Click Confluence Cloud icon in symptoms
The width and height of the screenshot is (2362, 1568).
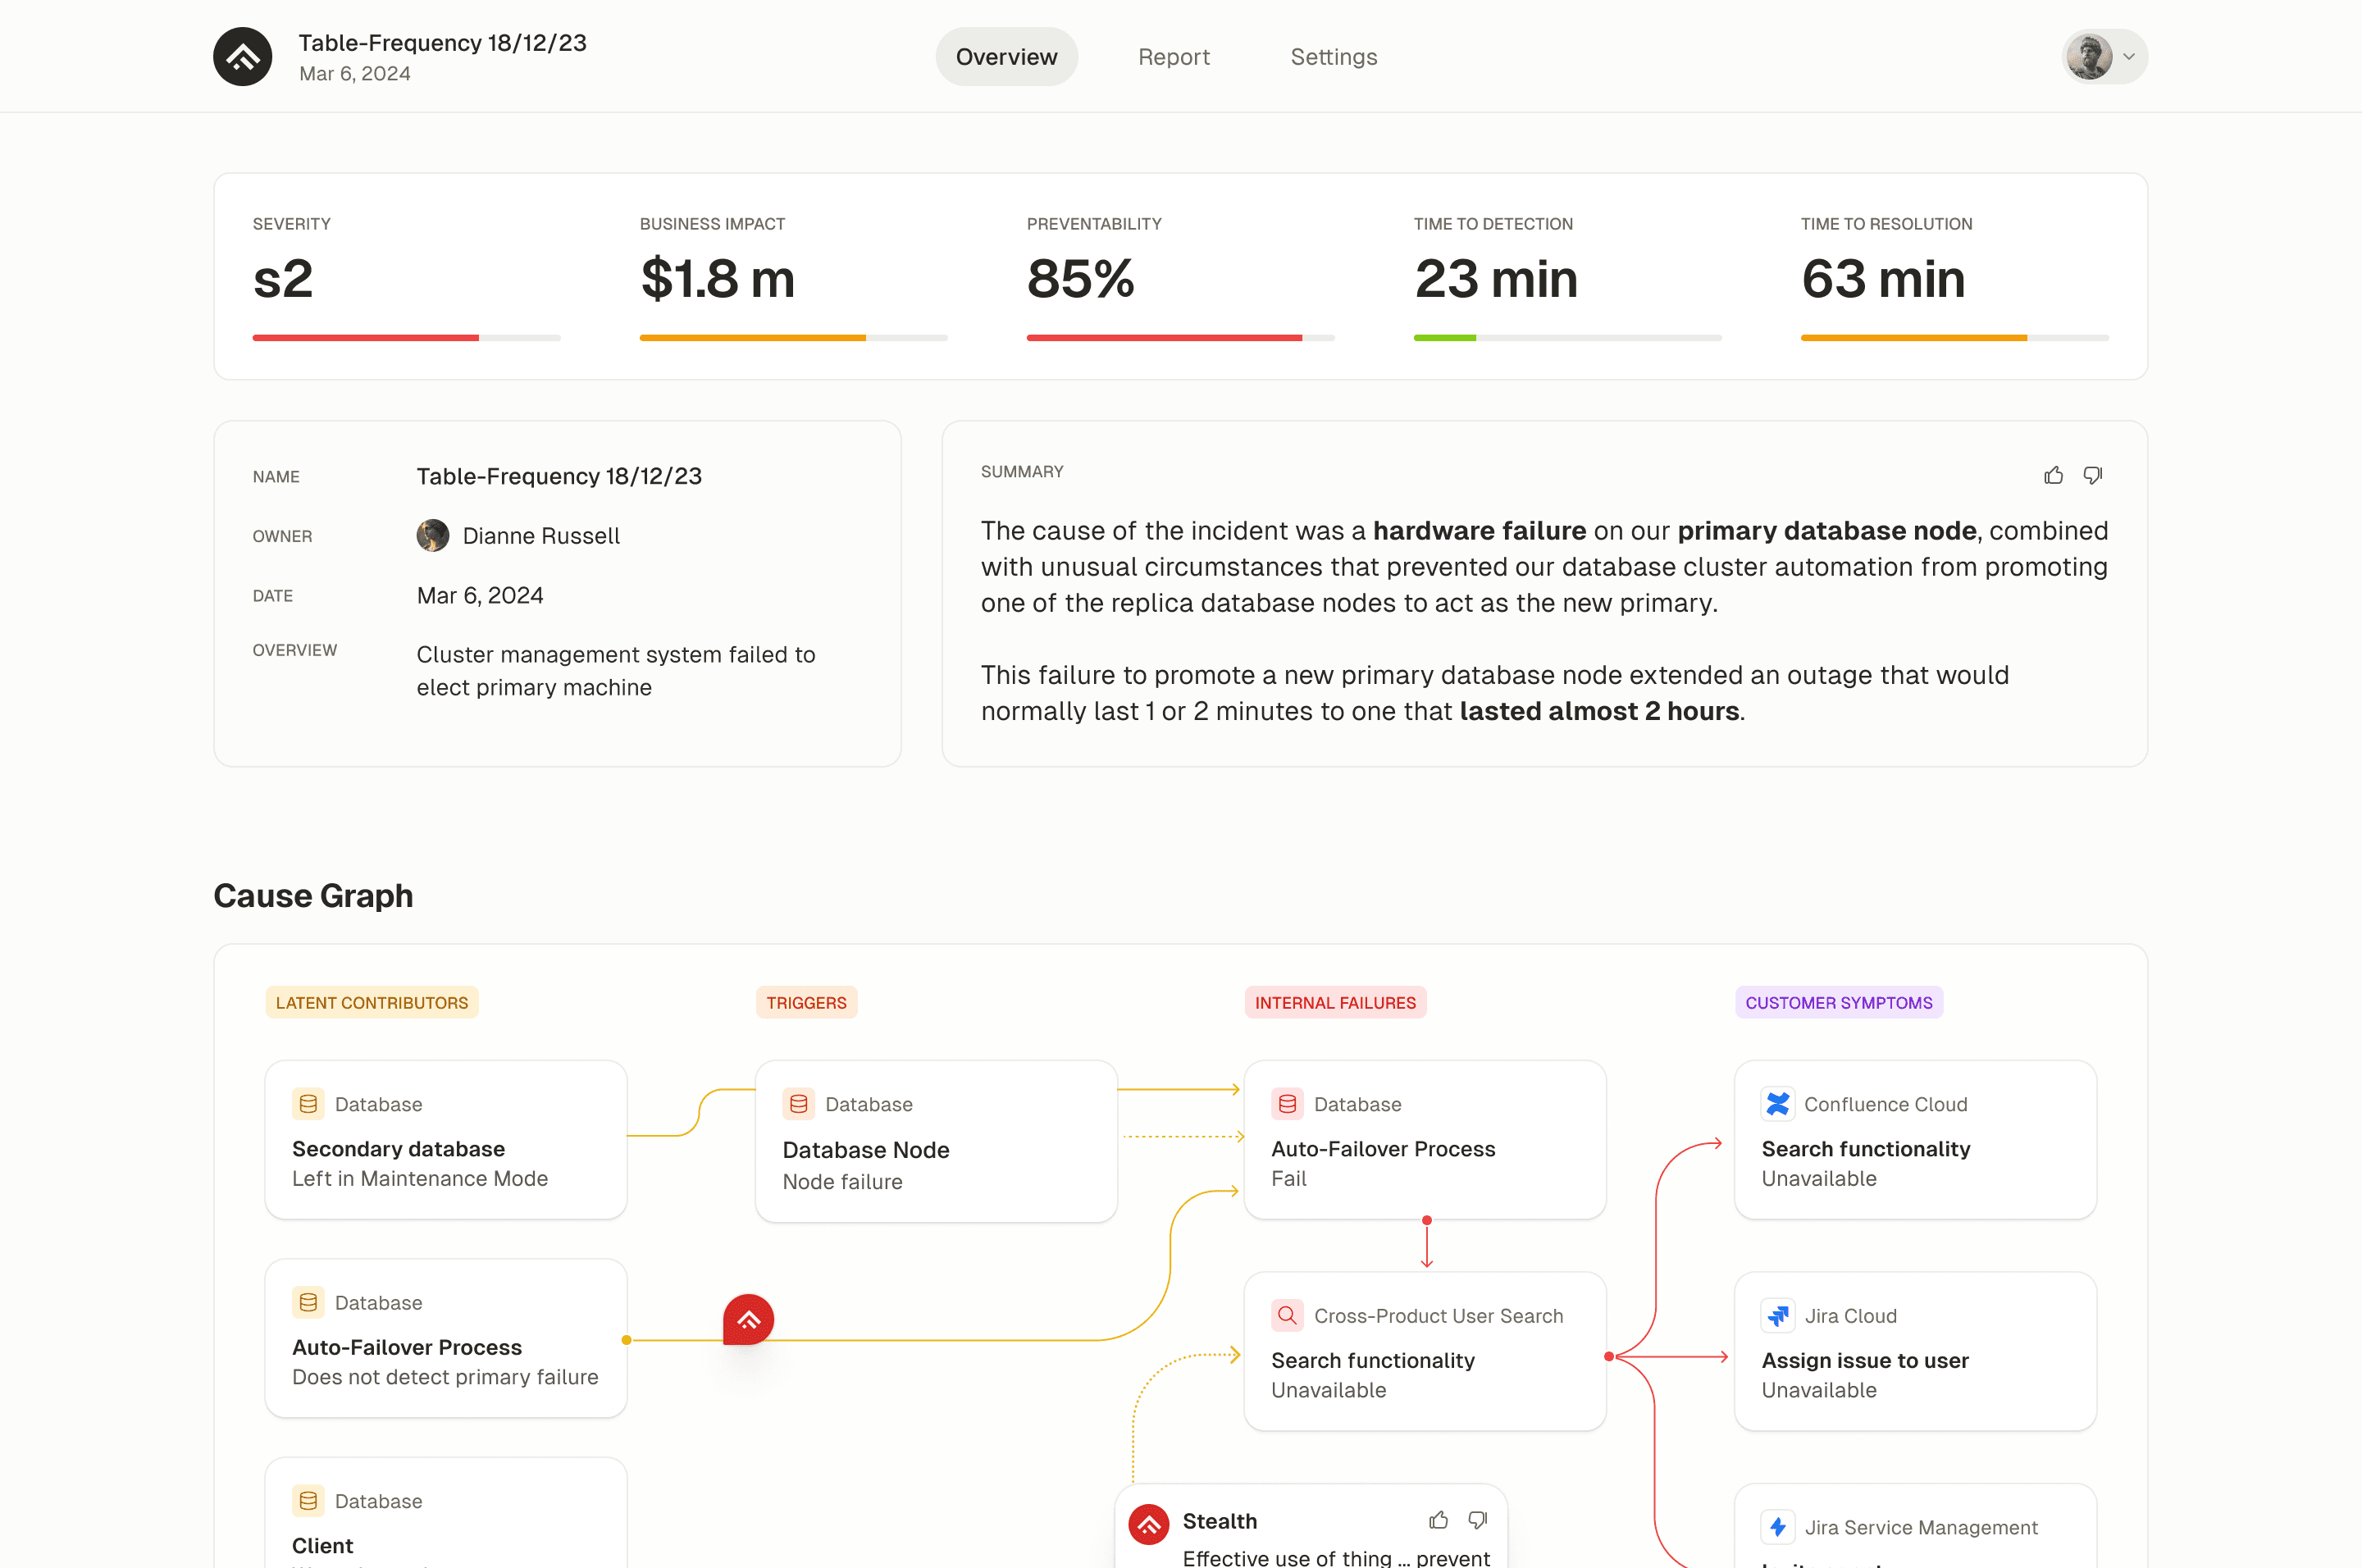click(1777, 1104)
